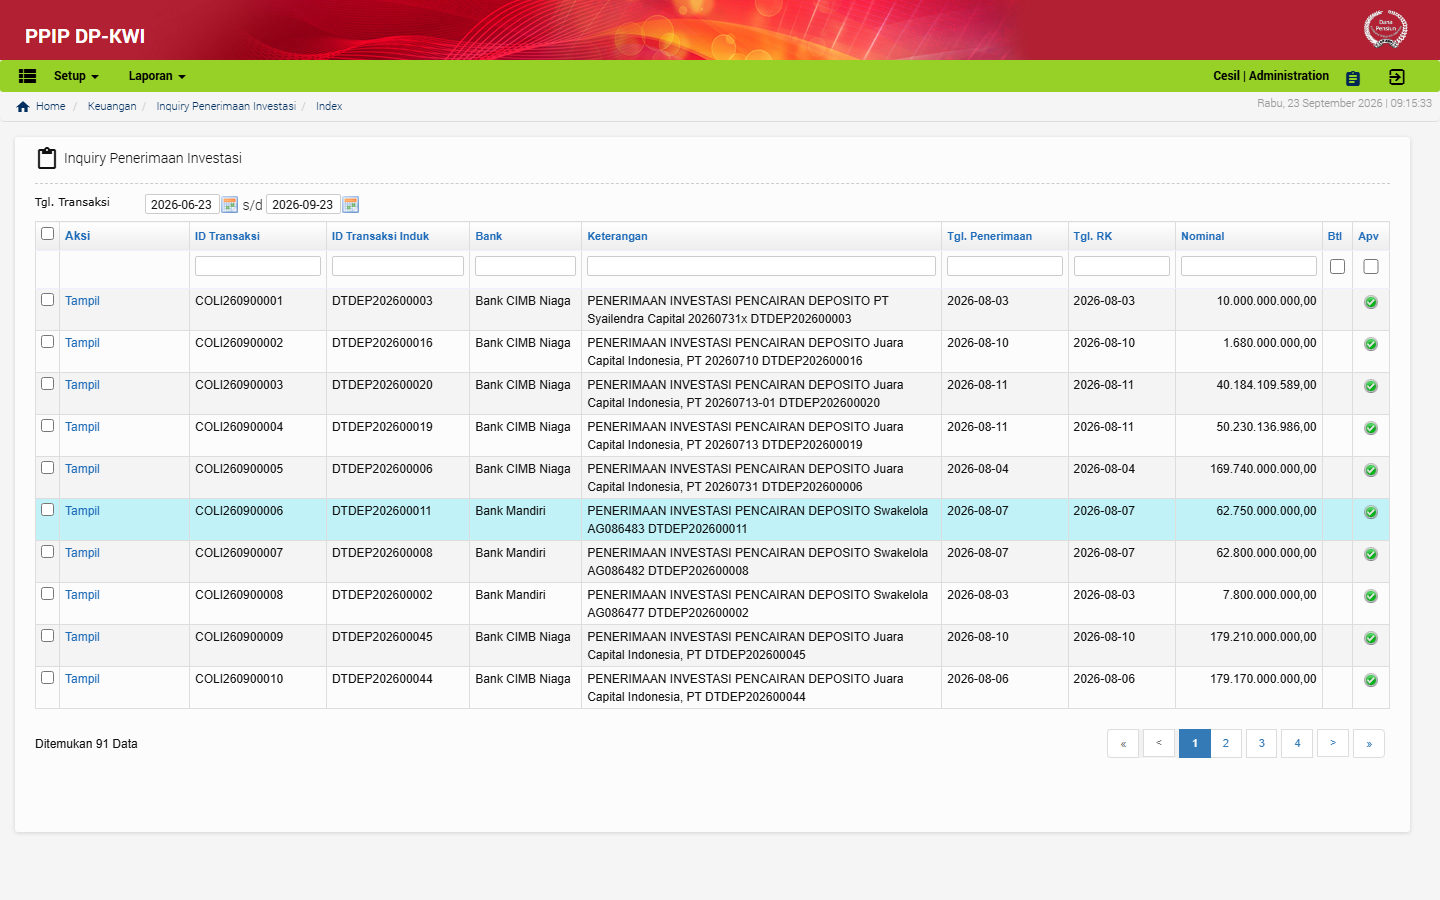This screenshot has width=1440, height=900.
Task: Click approval check icon for COLI260900002
Action: 1371,344
